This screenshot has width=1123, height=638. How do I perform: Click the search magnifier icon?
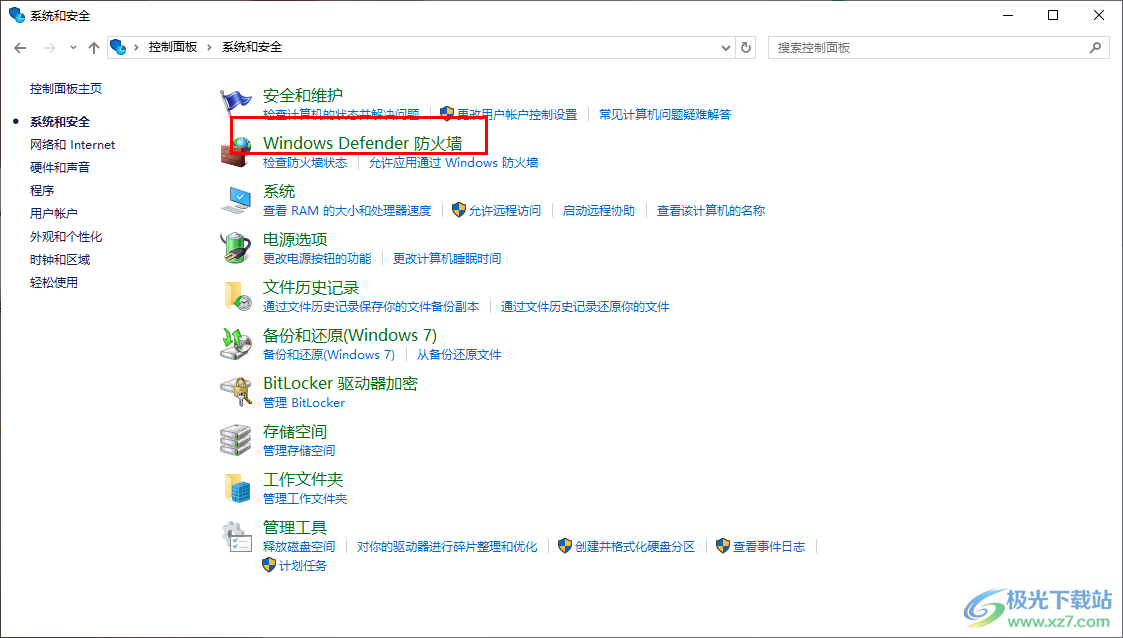tap(1095, 47)
